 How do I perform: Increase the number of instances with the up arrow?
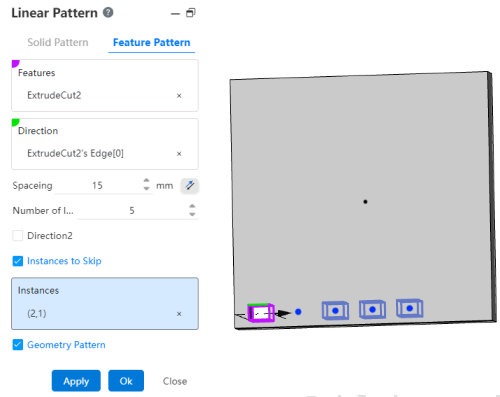click(192, 206)
